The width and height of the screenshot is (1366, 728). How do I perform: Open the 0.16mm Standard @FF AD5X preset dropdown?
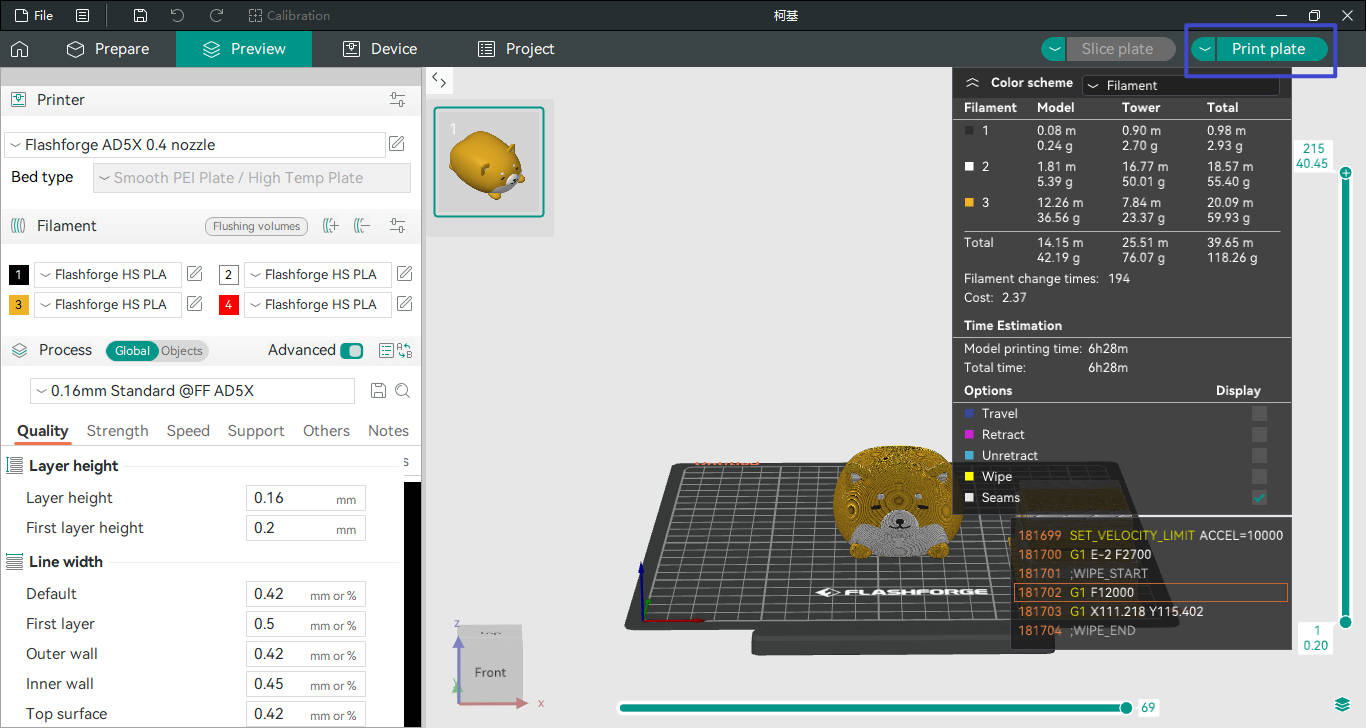pos(193,391)
